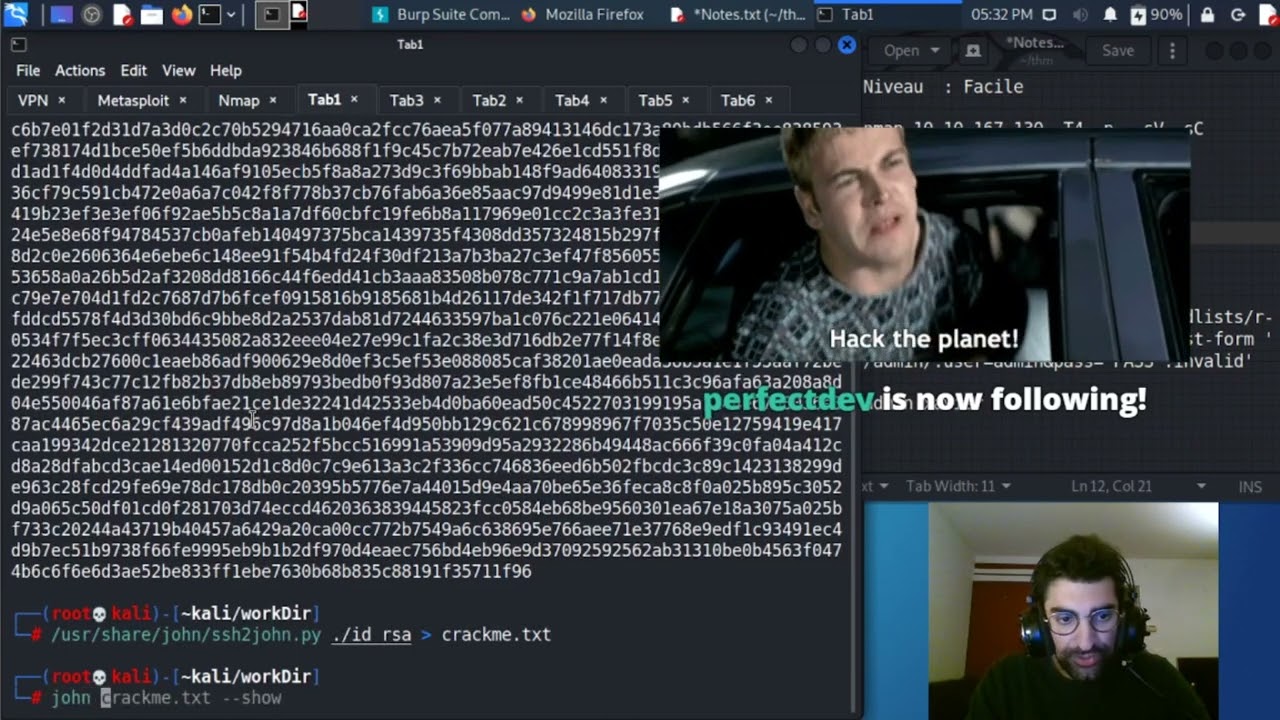Viewport: 1280px width, 720px height.
Task: Open the File menu in terminal
Action: point(28,70)
